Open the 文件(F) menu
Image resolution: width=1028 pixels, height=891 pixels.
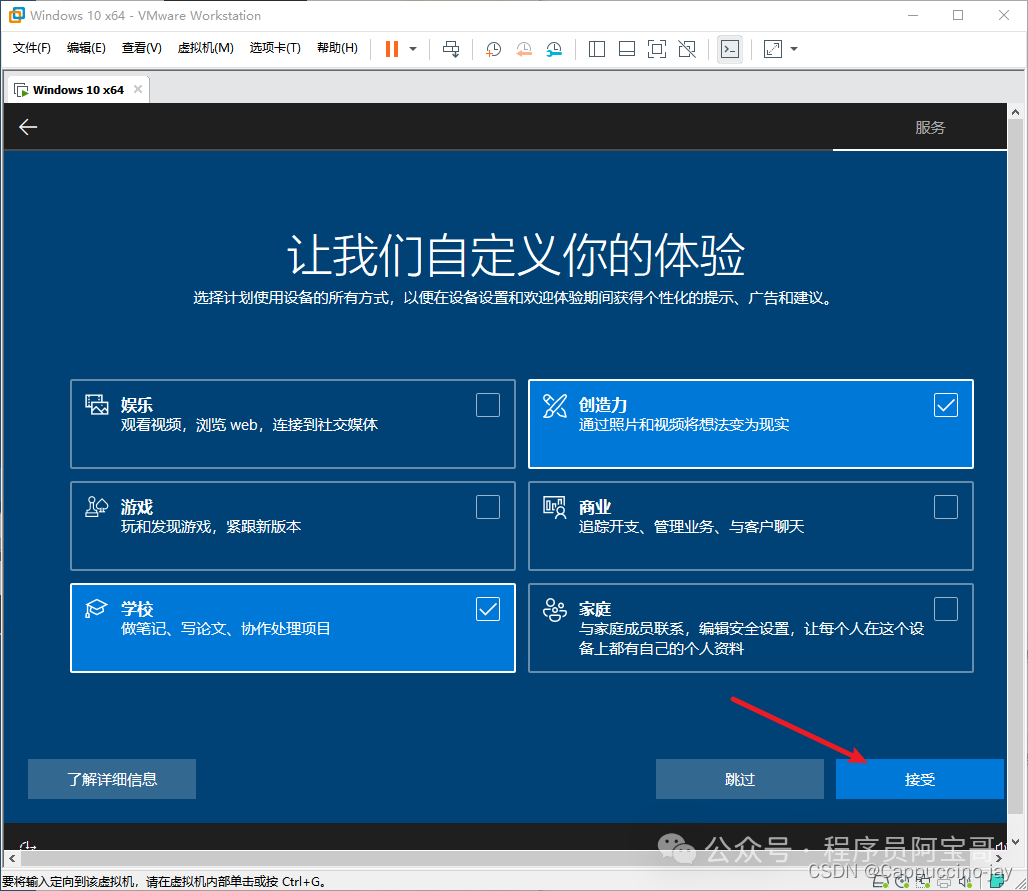tap(31, 48)
